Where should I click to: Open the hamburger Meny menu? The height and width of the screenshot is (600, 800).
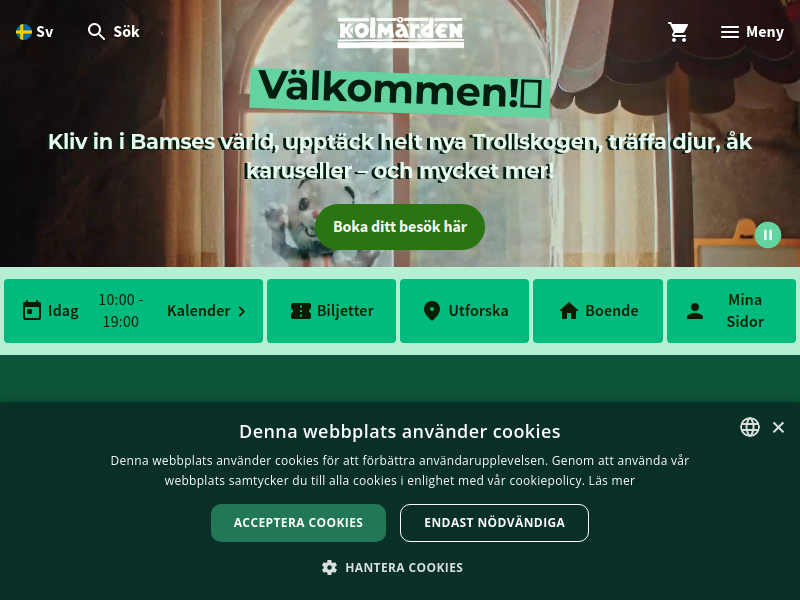pyautogui.click(x=752, y=32)
